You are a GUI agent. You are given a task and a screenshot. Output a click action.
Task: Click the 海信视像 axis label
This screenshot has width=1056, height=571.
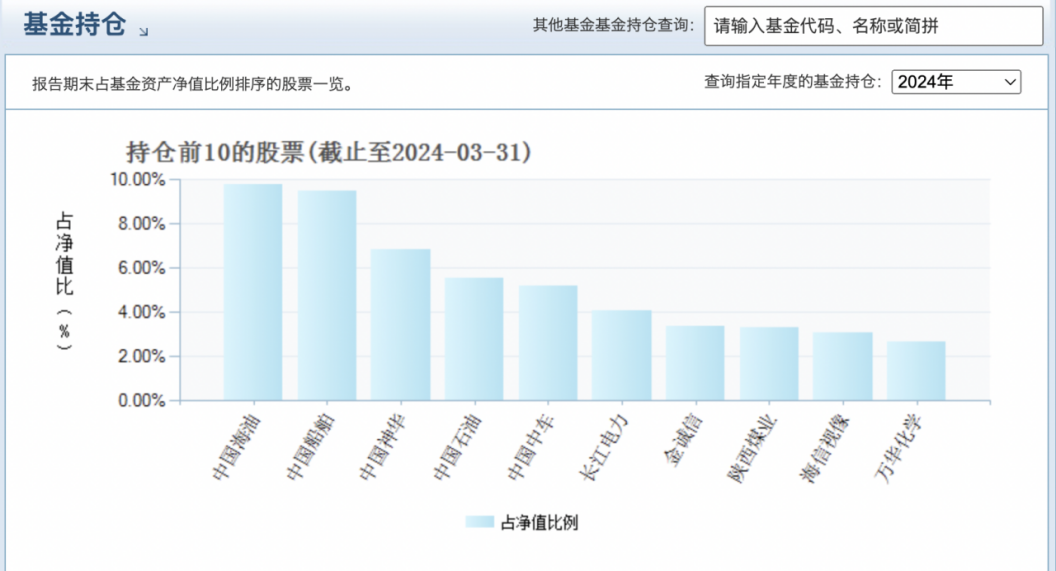coord(825,448)
